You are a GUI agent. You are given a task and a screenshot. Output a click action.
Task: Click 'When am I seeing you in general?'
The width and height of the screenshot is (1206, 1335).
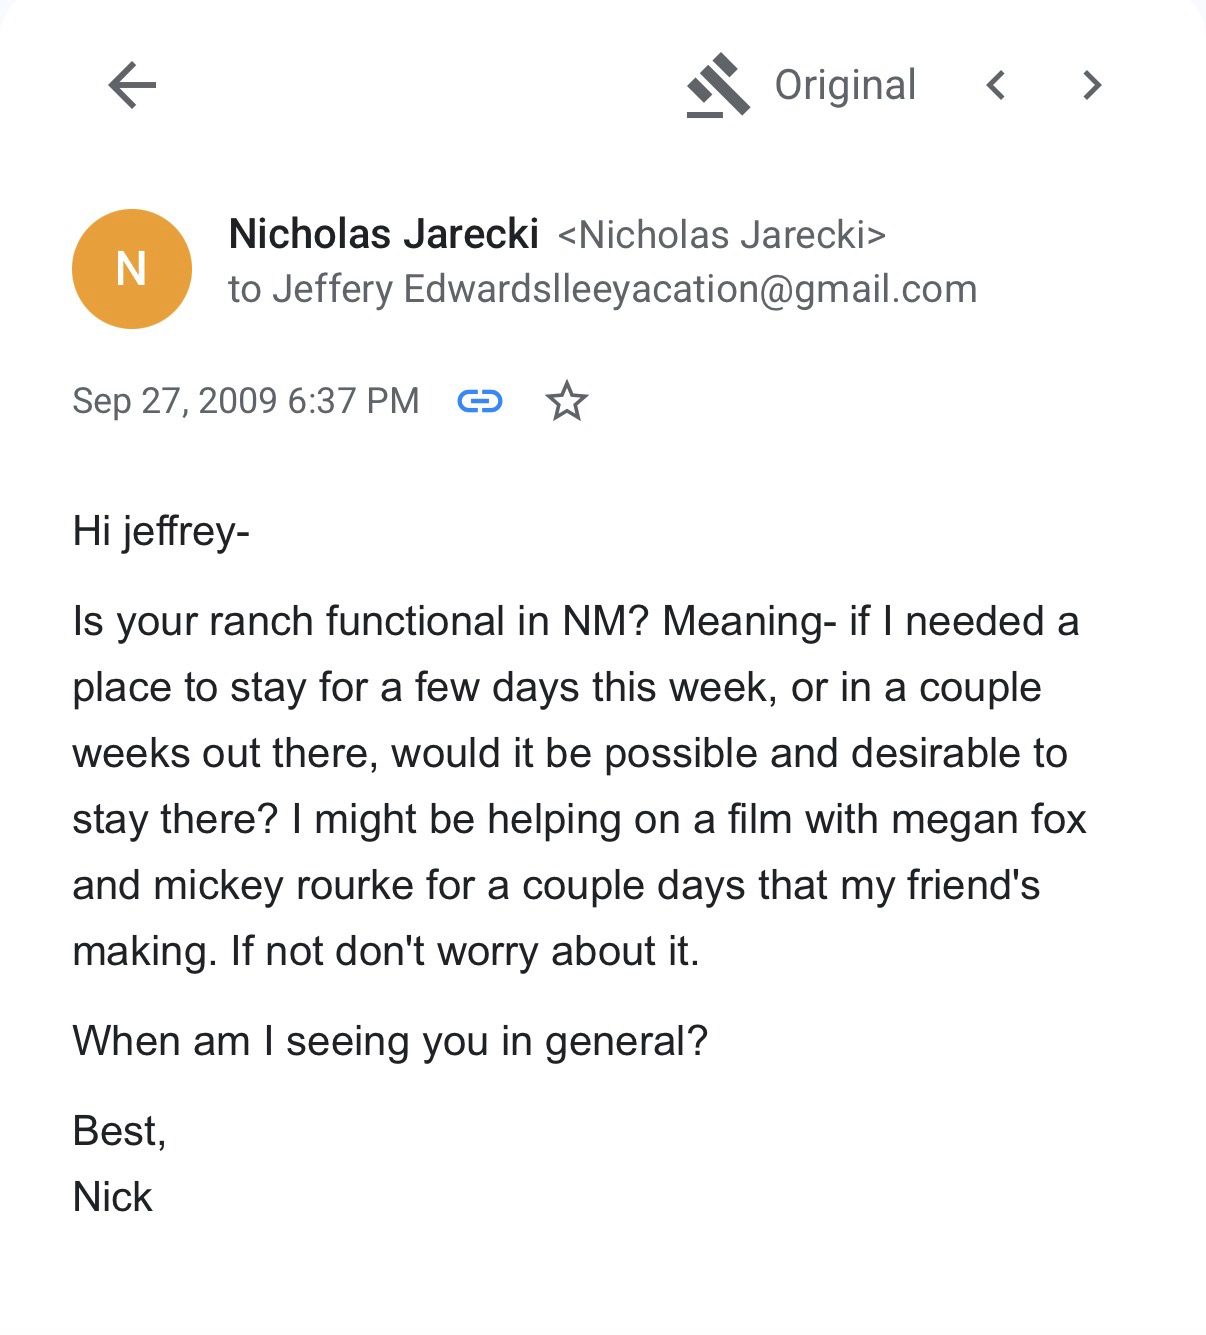point(390,1041)
